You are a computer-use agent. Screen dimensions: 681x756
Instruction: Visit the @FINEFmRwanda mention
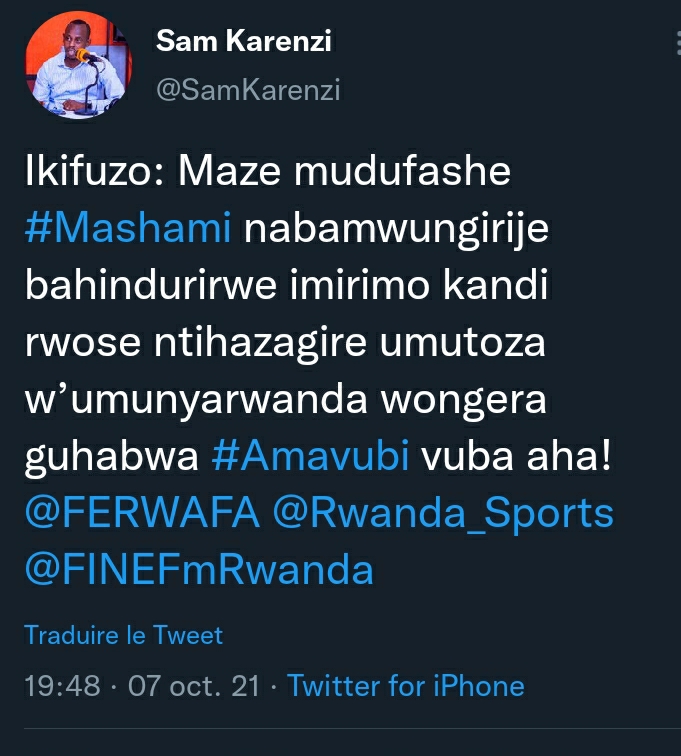click(199, 569)
